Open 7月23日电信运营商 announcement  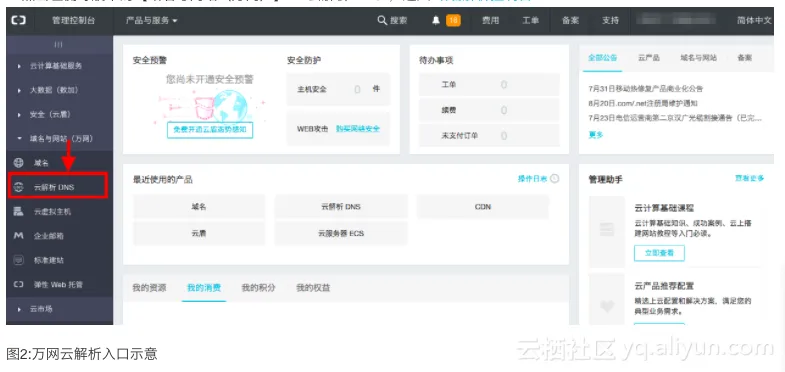click(x=675, y=118)
